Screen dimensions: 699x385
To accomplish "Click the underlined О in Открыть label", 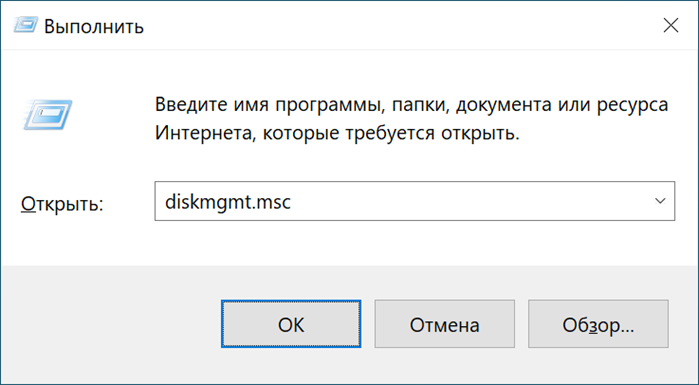I will click(x=28, y=204).
